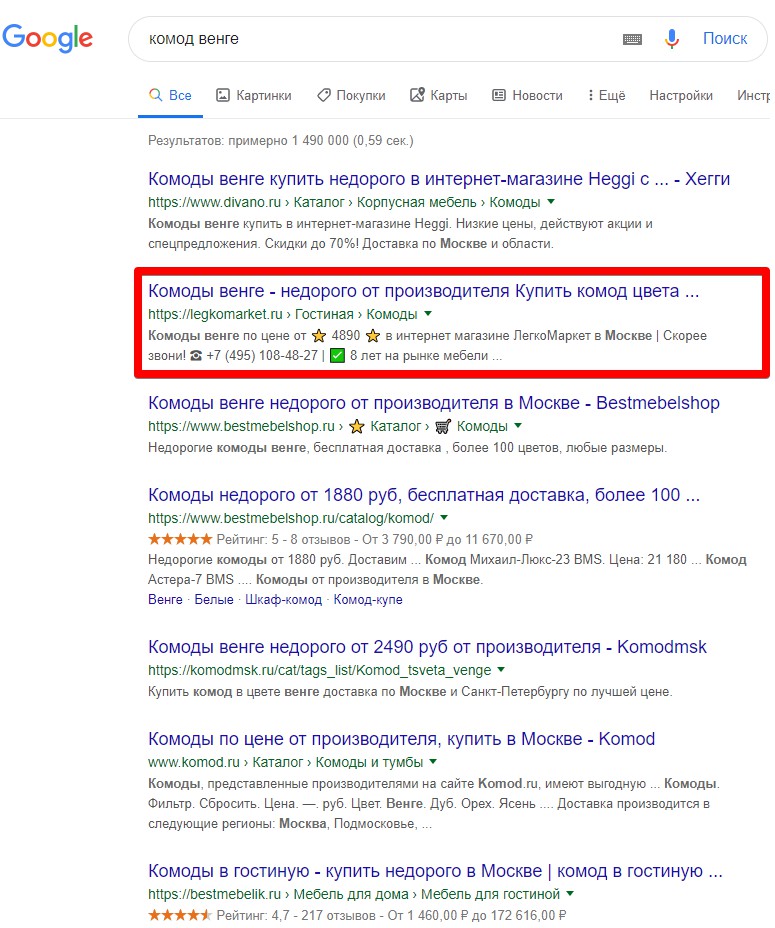
Task: Click www.komod.ru breadcrumb URL
Action: pos(194,762)
